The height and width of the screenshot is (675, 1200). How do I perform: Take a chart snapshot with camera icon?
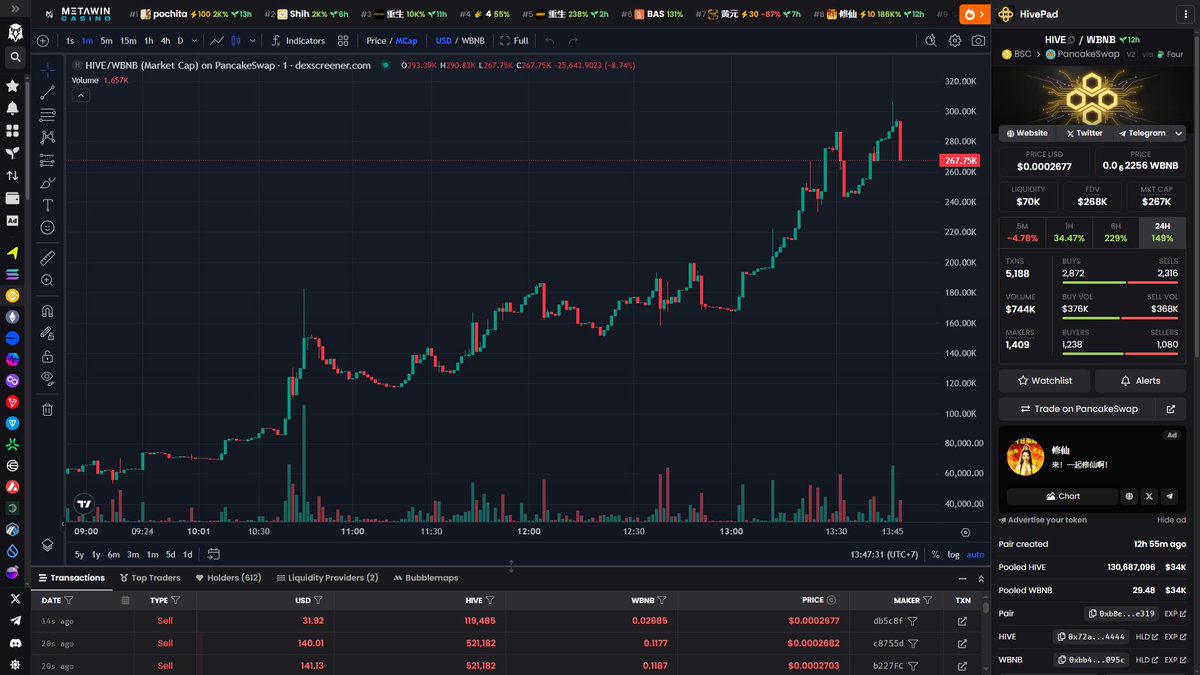pos(978,41)
